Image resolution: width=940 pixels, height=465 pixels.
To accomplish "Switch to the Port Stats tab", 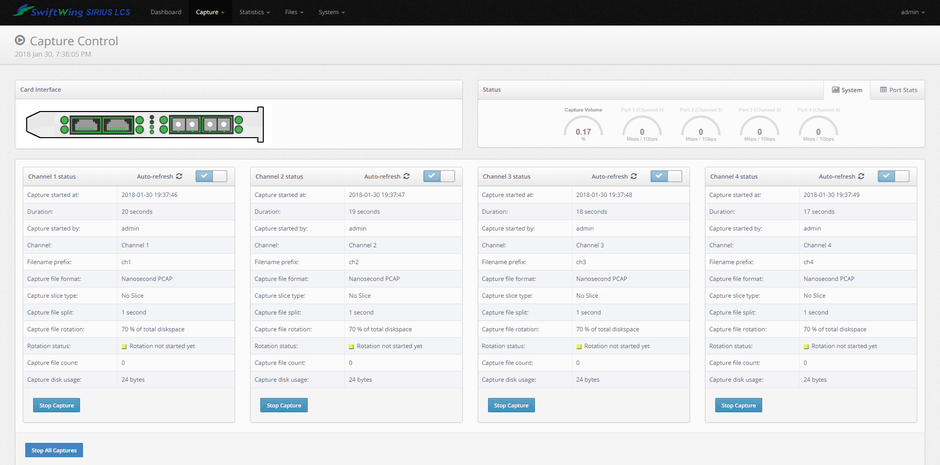I will point(897,90).
